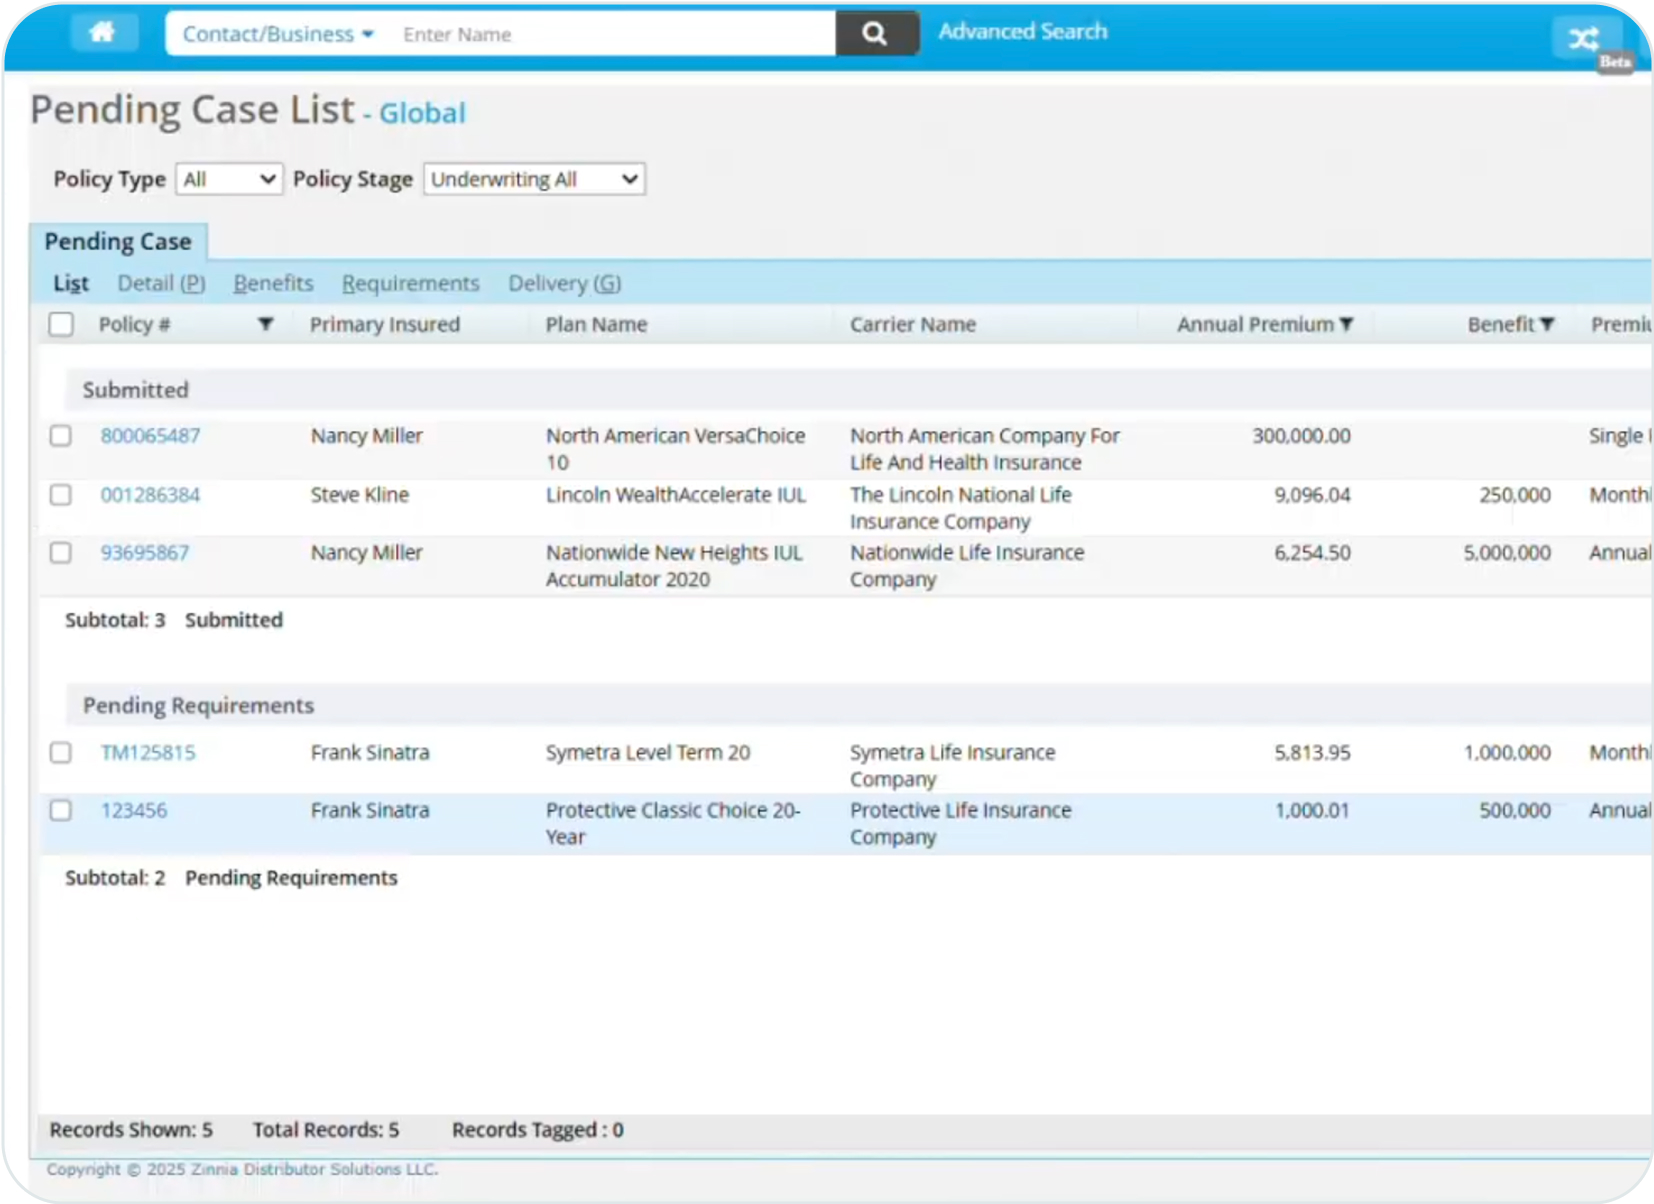This screenshot has height=1204, width=1654.
Task: Sort by Annual Premium arrow
Action: pyautogui.click(x=1347, y=324)
